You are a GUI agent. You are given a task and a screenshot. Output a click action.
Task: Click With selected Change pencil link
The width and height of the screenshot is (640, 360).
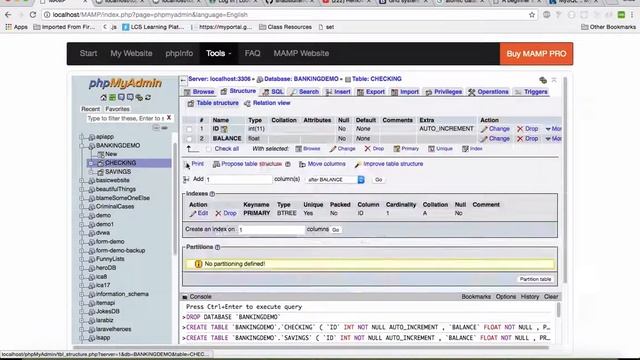pyautogui.click(x=342, y=149)
